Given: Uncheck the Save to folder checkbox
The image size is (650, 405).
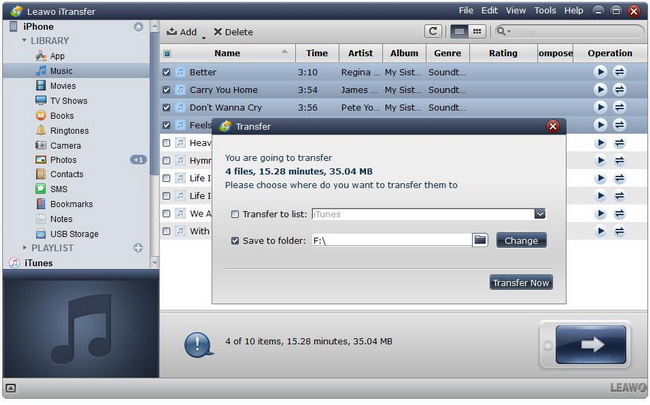Looking at the screenshot, I should (x=235, y=240).
